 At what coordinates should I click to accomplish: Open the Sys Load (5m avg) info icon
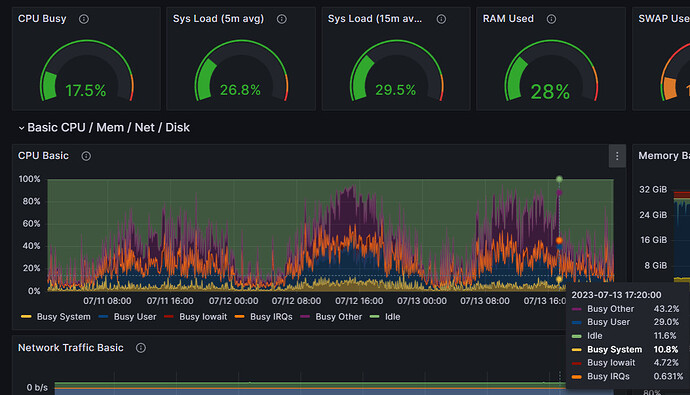pos(282,19)
